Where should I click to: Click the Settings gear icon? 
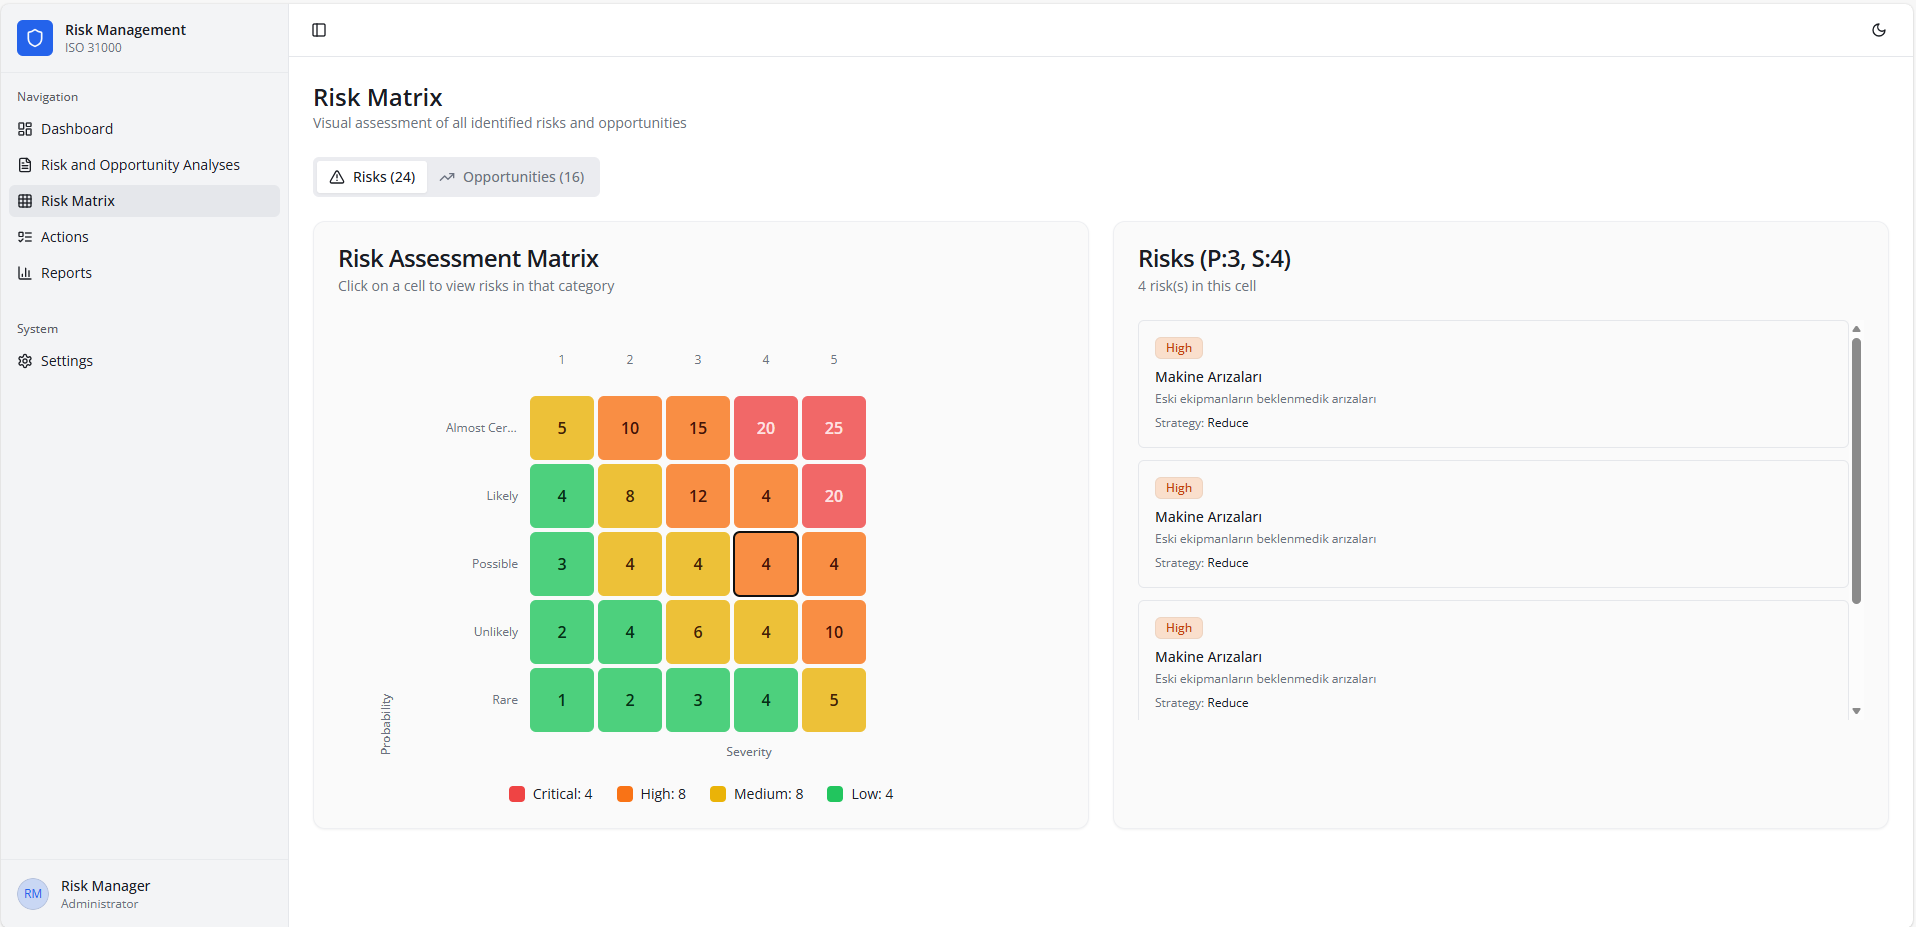click(x=24, y=360)
